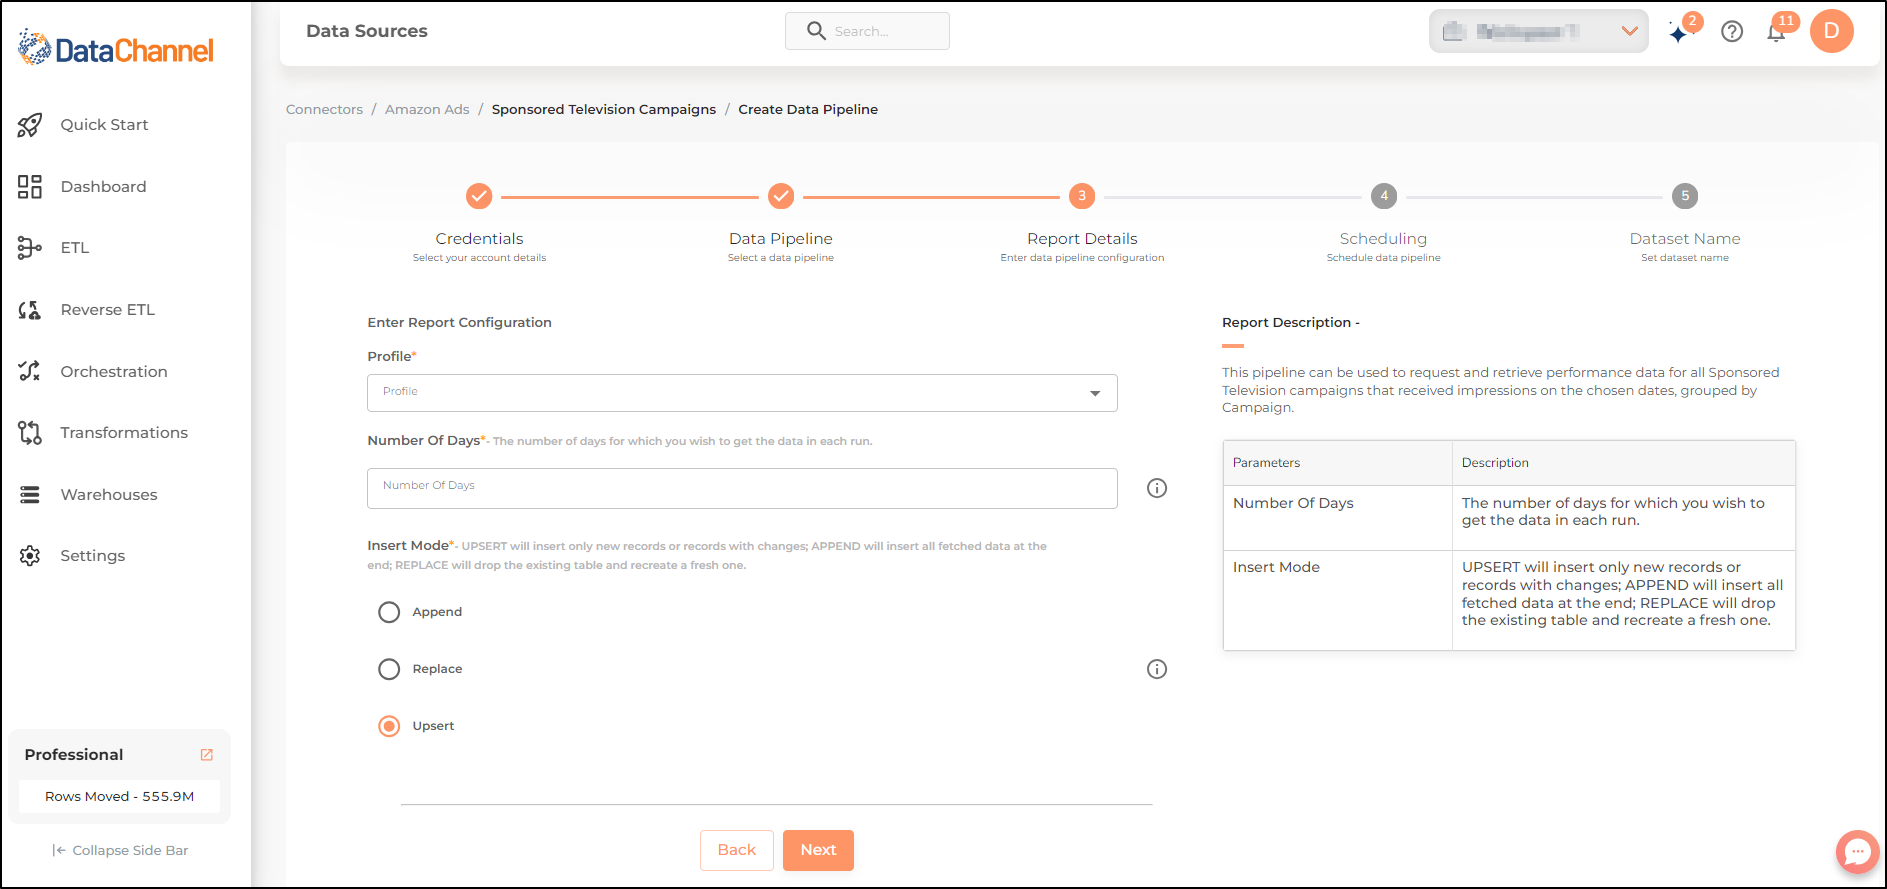The width and height of the screenshot is (1887, 889).
Task: Click step 5 Dataset Name circle
Action: tap(1685, 196)
